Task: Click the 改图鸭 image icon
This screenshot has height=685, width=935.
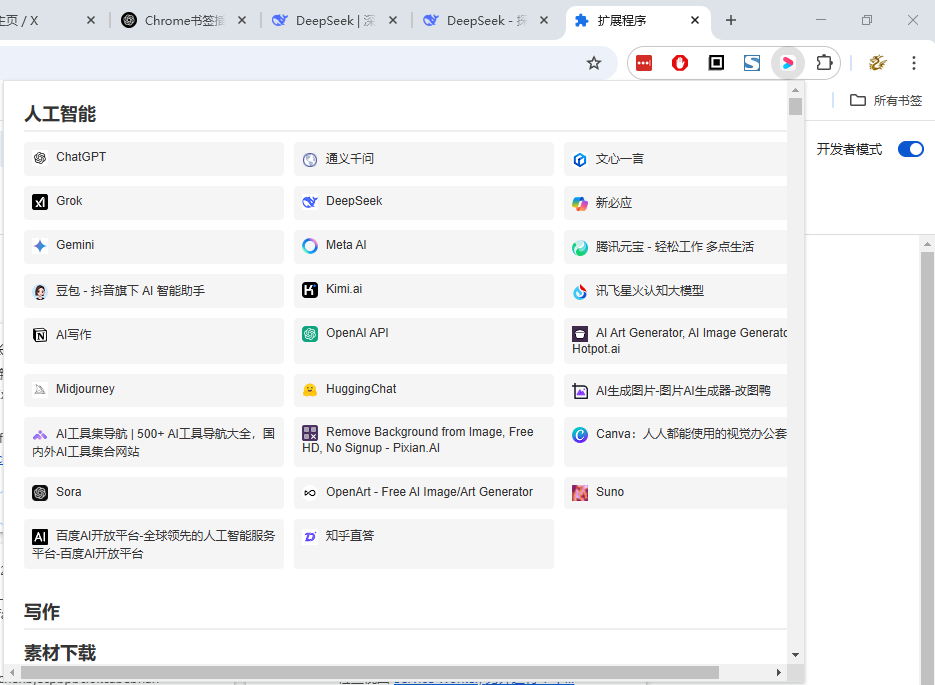Action: pos(580,391)
